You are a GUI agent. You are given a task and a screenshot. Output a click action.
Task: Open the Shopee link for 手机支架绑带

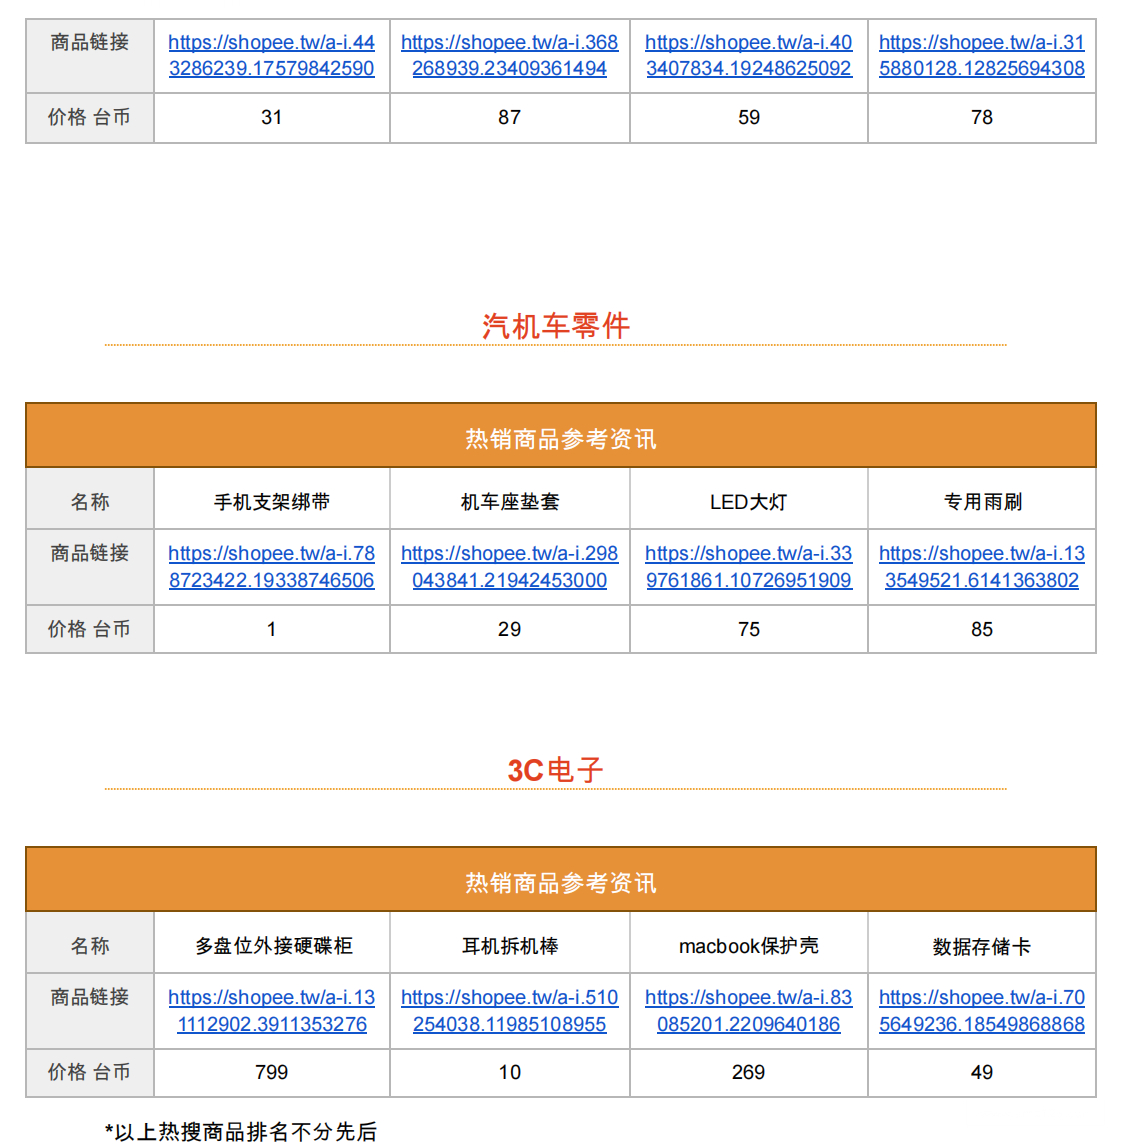click(x=270, y=566)
